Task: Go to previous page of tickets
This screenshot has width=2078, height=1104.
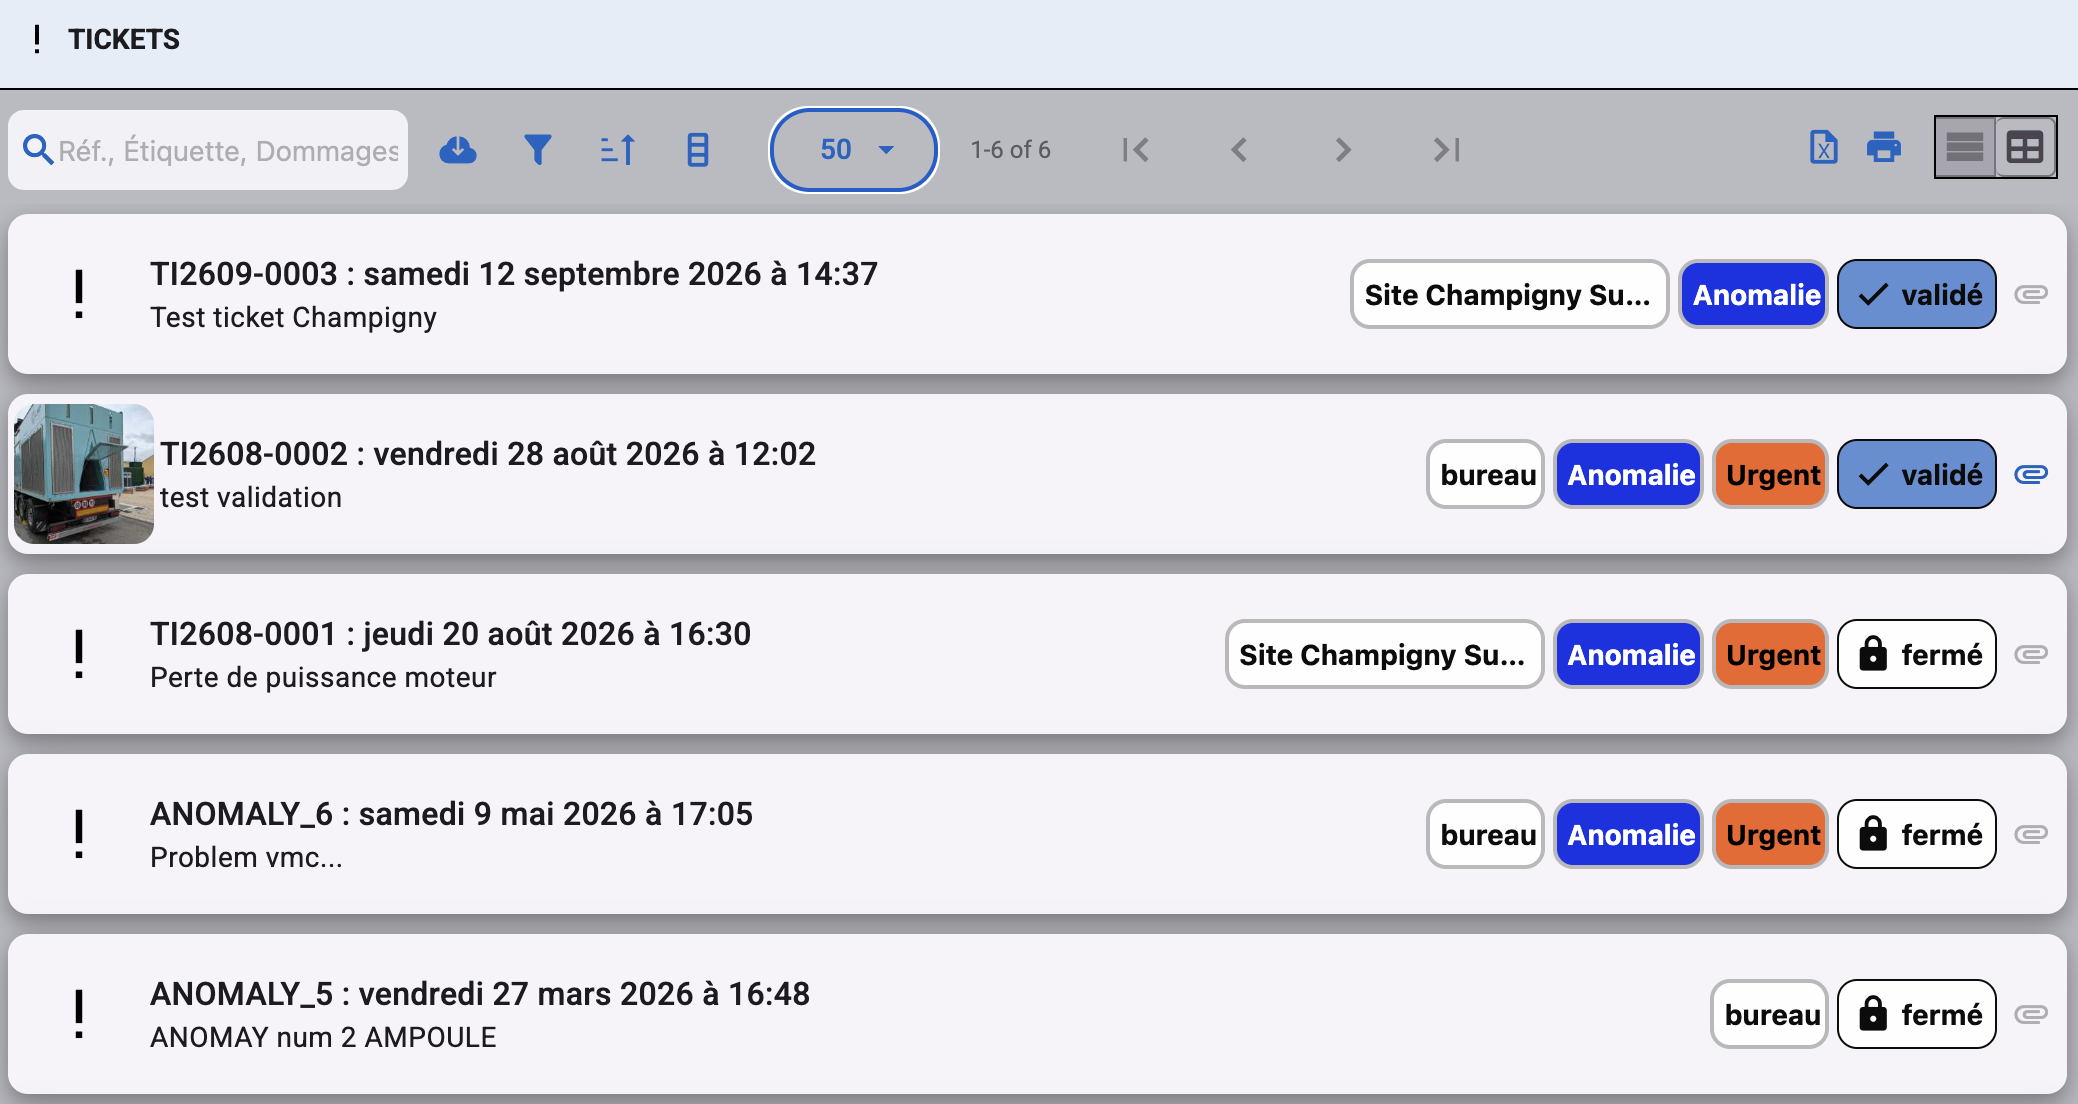Action: (x=1239, y=150)
